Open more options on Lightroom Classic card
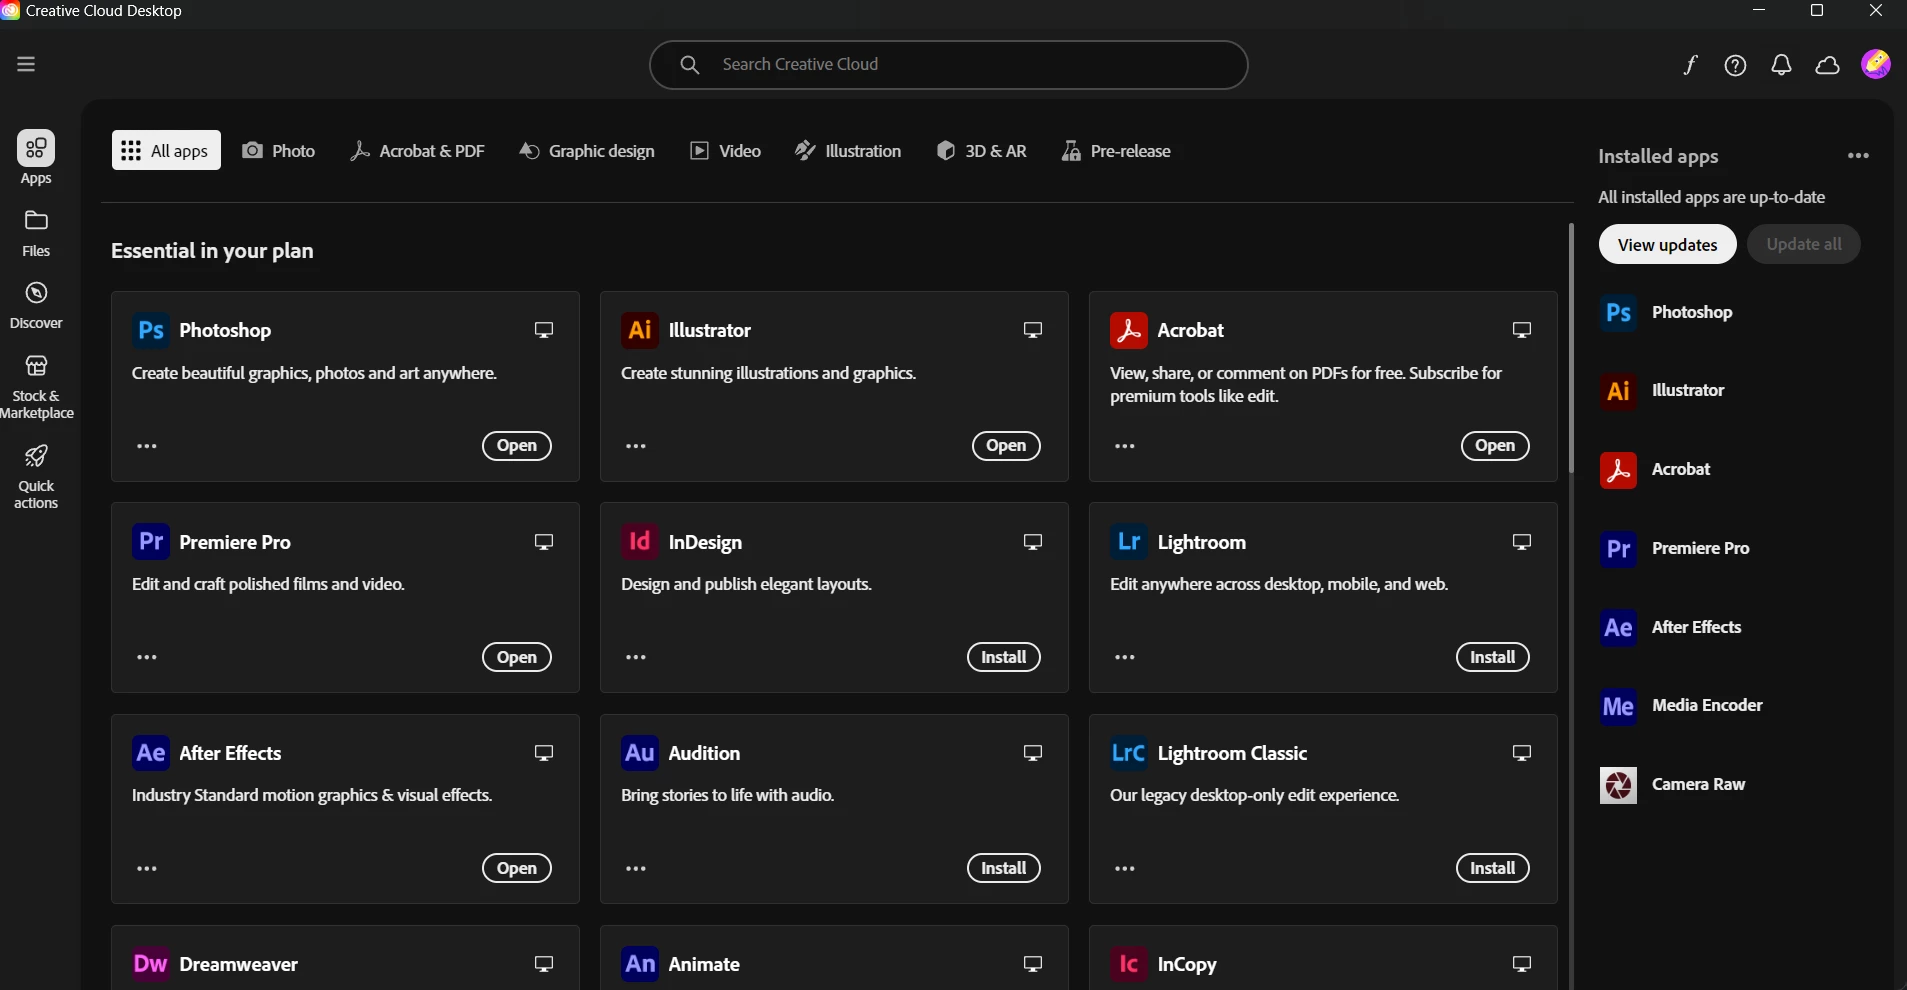 pos(1125,868)
